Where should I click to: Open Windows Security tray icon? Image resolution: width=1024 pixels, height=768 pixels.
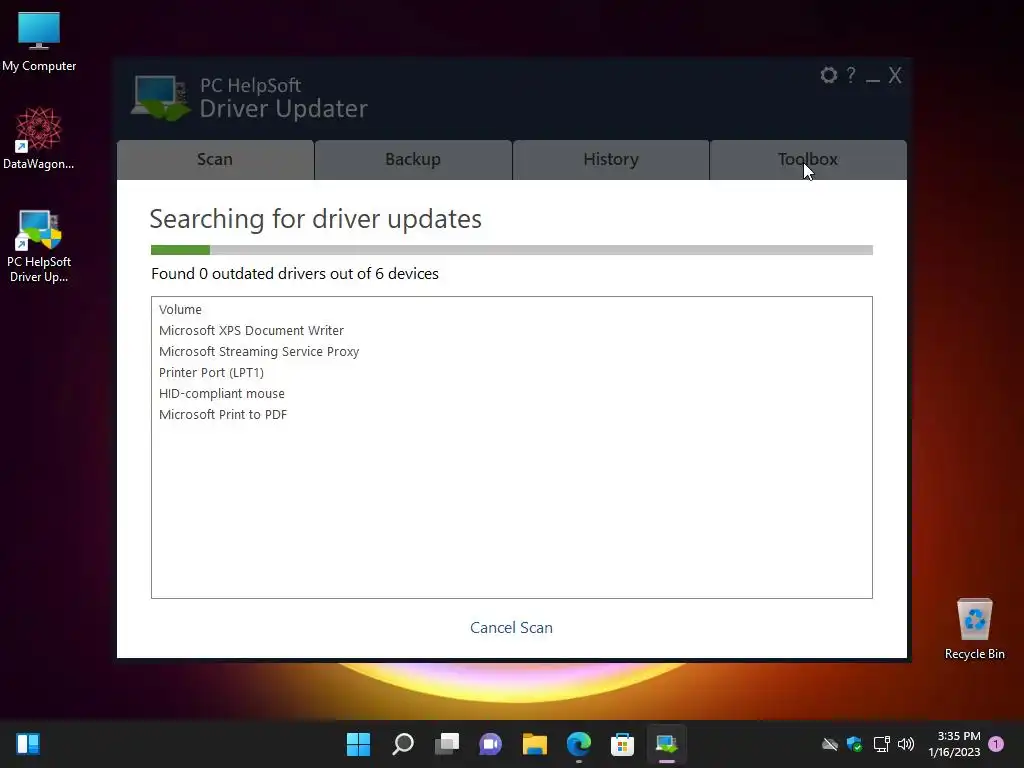pyautogui.click(x=854, y=744)
